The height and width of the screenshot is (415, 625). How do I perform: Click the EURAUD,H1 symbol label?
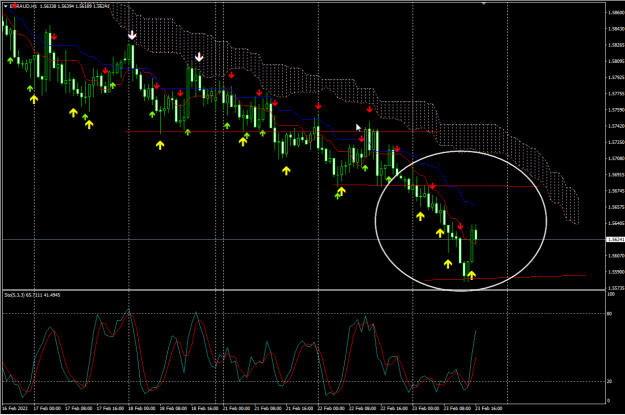(x=24, y=6)
